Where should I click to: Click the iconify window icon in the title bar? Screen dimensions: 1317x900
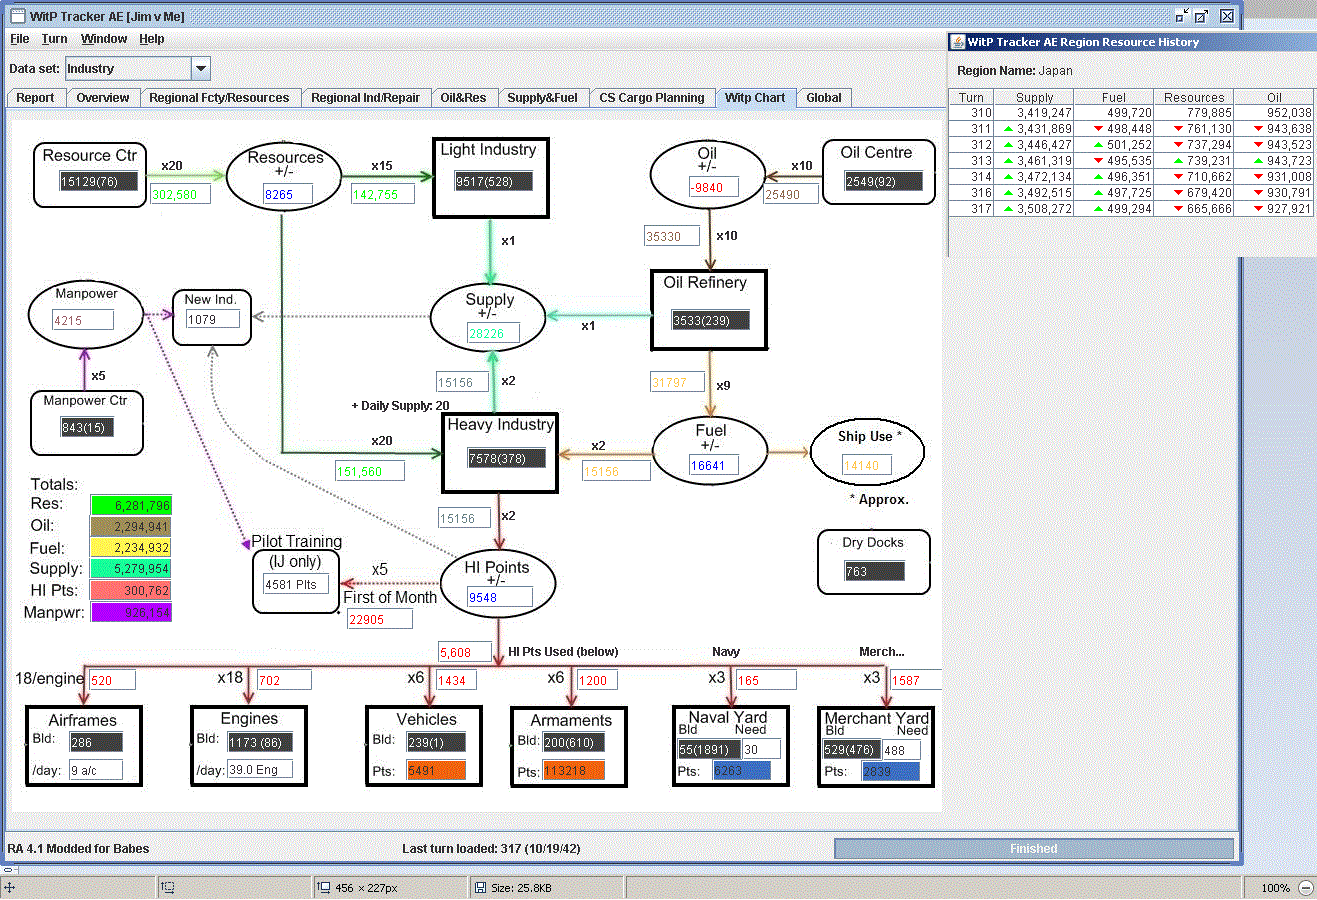(x=1182, y=16)
